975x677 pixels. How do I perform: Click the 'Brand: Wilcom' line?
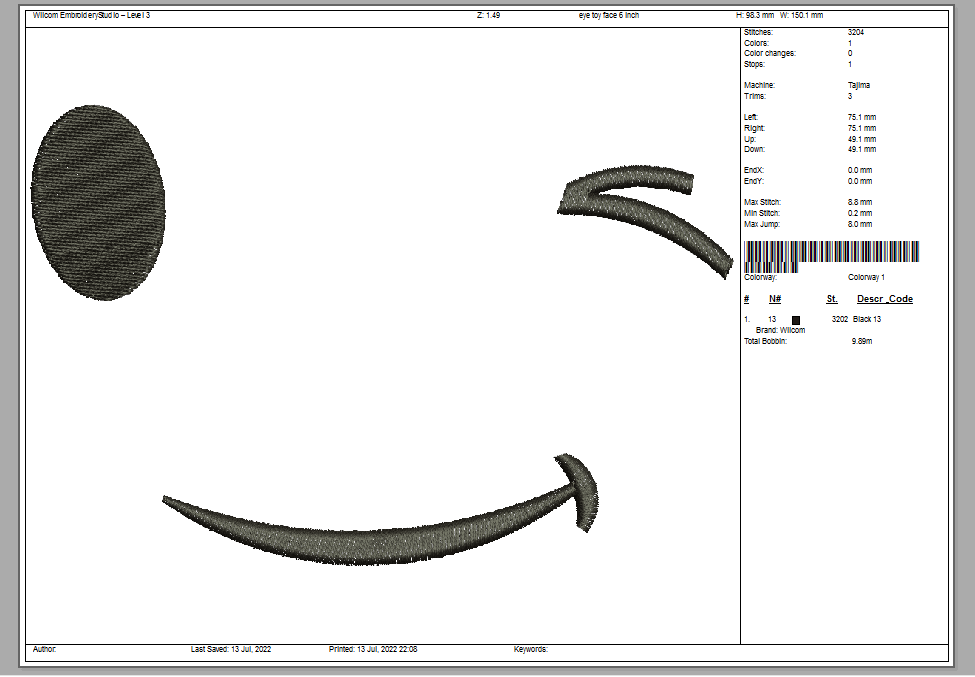(780, 331)
